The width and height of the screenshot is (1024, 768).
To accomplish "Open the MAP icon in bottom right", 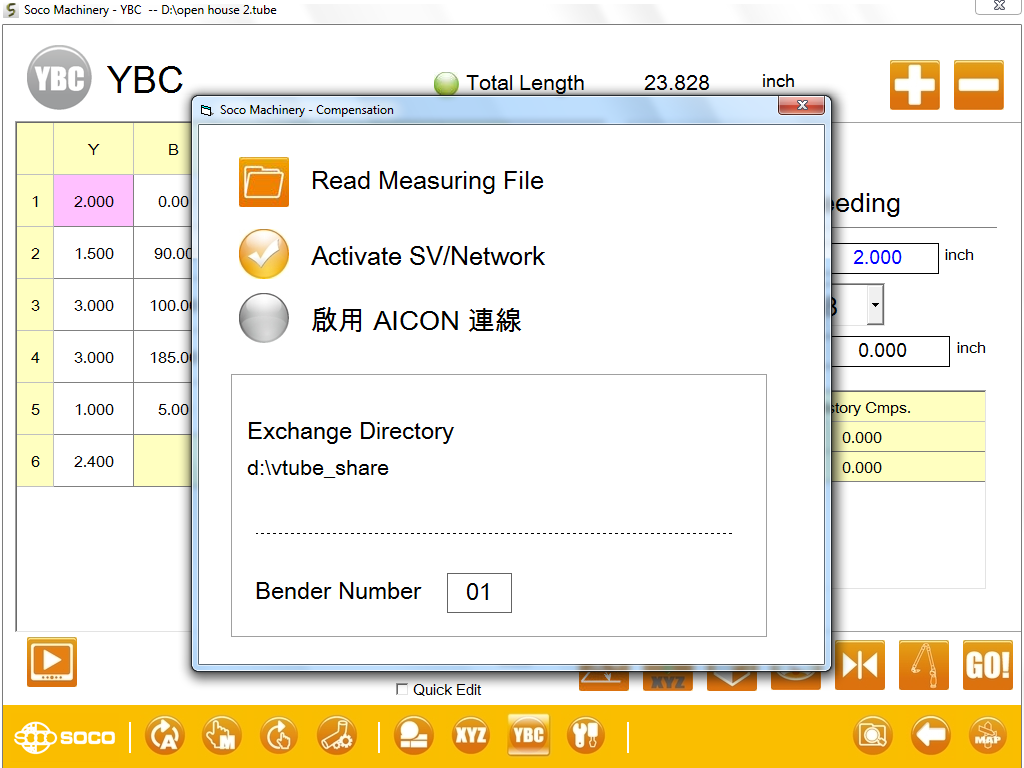I will click(987, 737).
